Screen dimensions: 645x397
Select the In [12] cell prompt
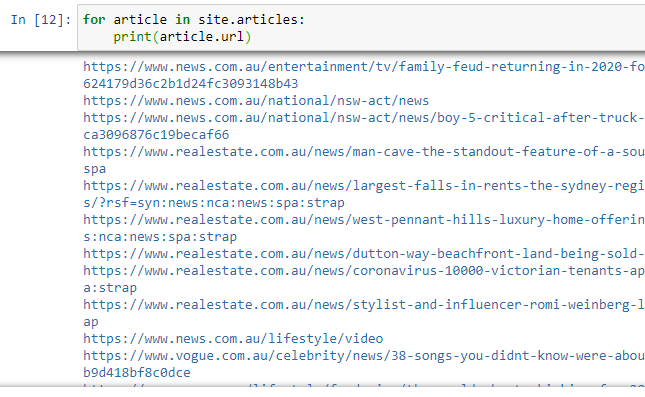coord(41,20)
